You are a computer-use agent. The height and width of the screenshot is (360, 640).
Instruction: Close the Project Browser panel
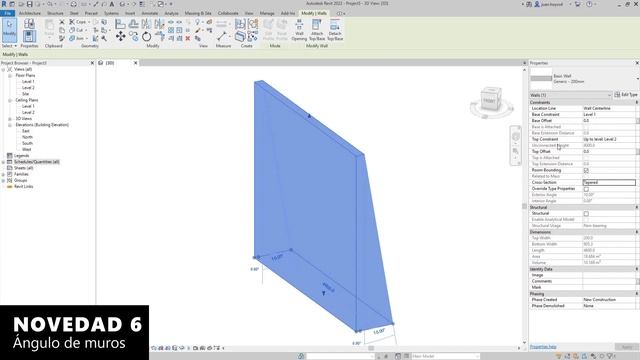tap(92, 63)
